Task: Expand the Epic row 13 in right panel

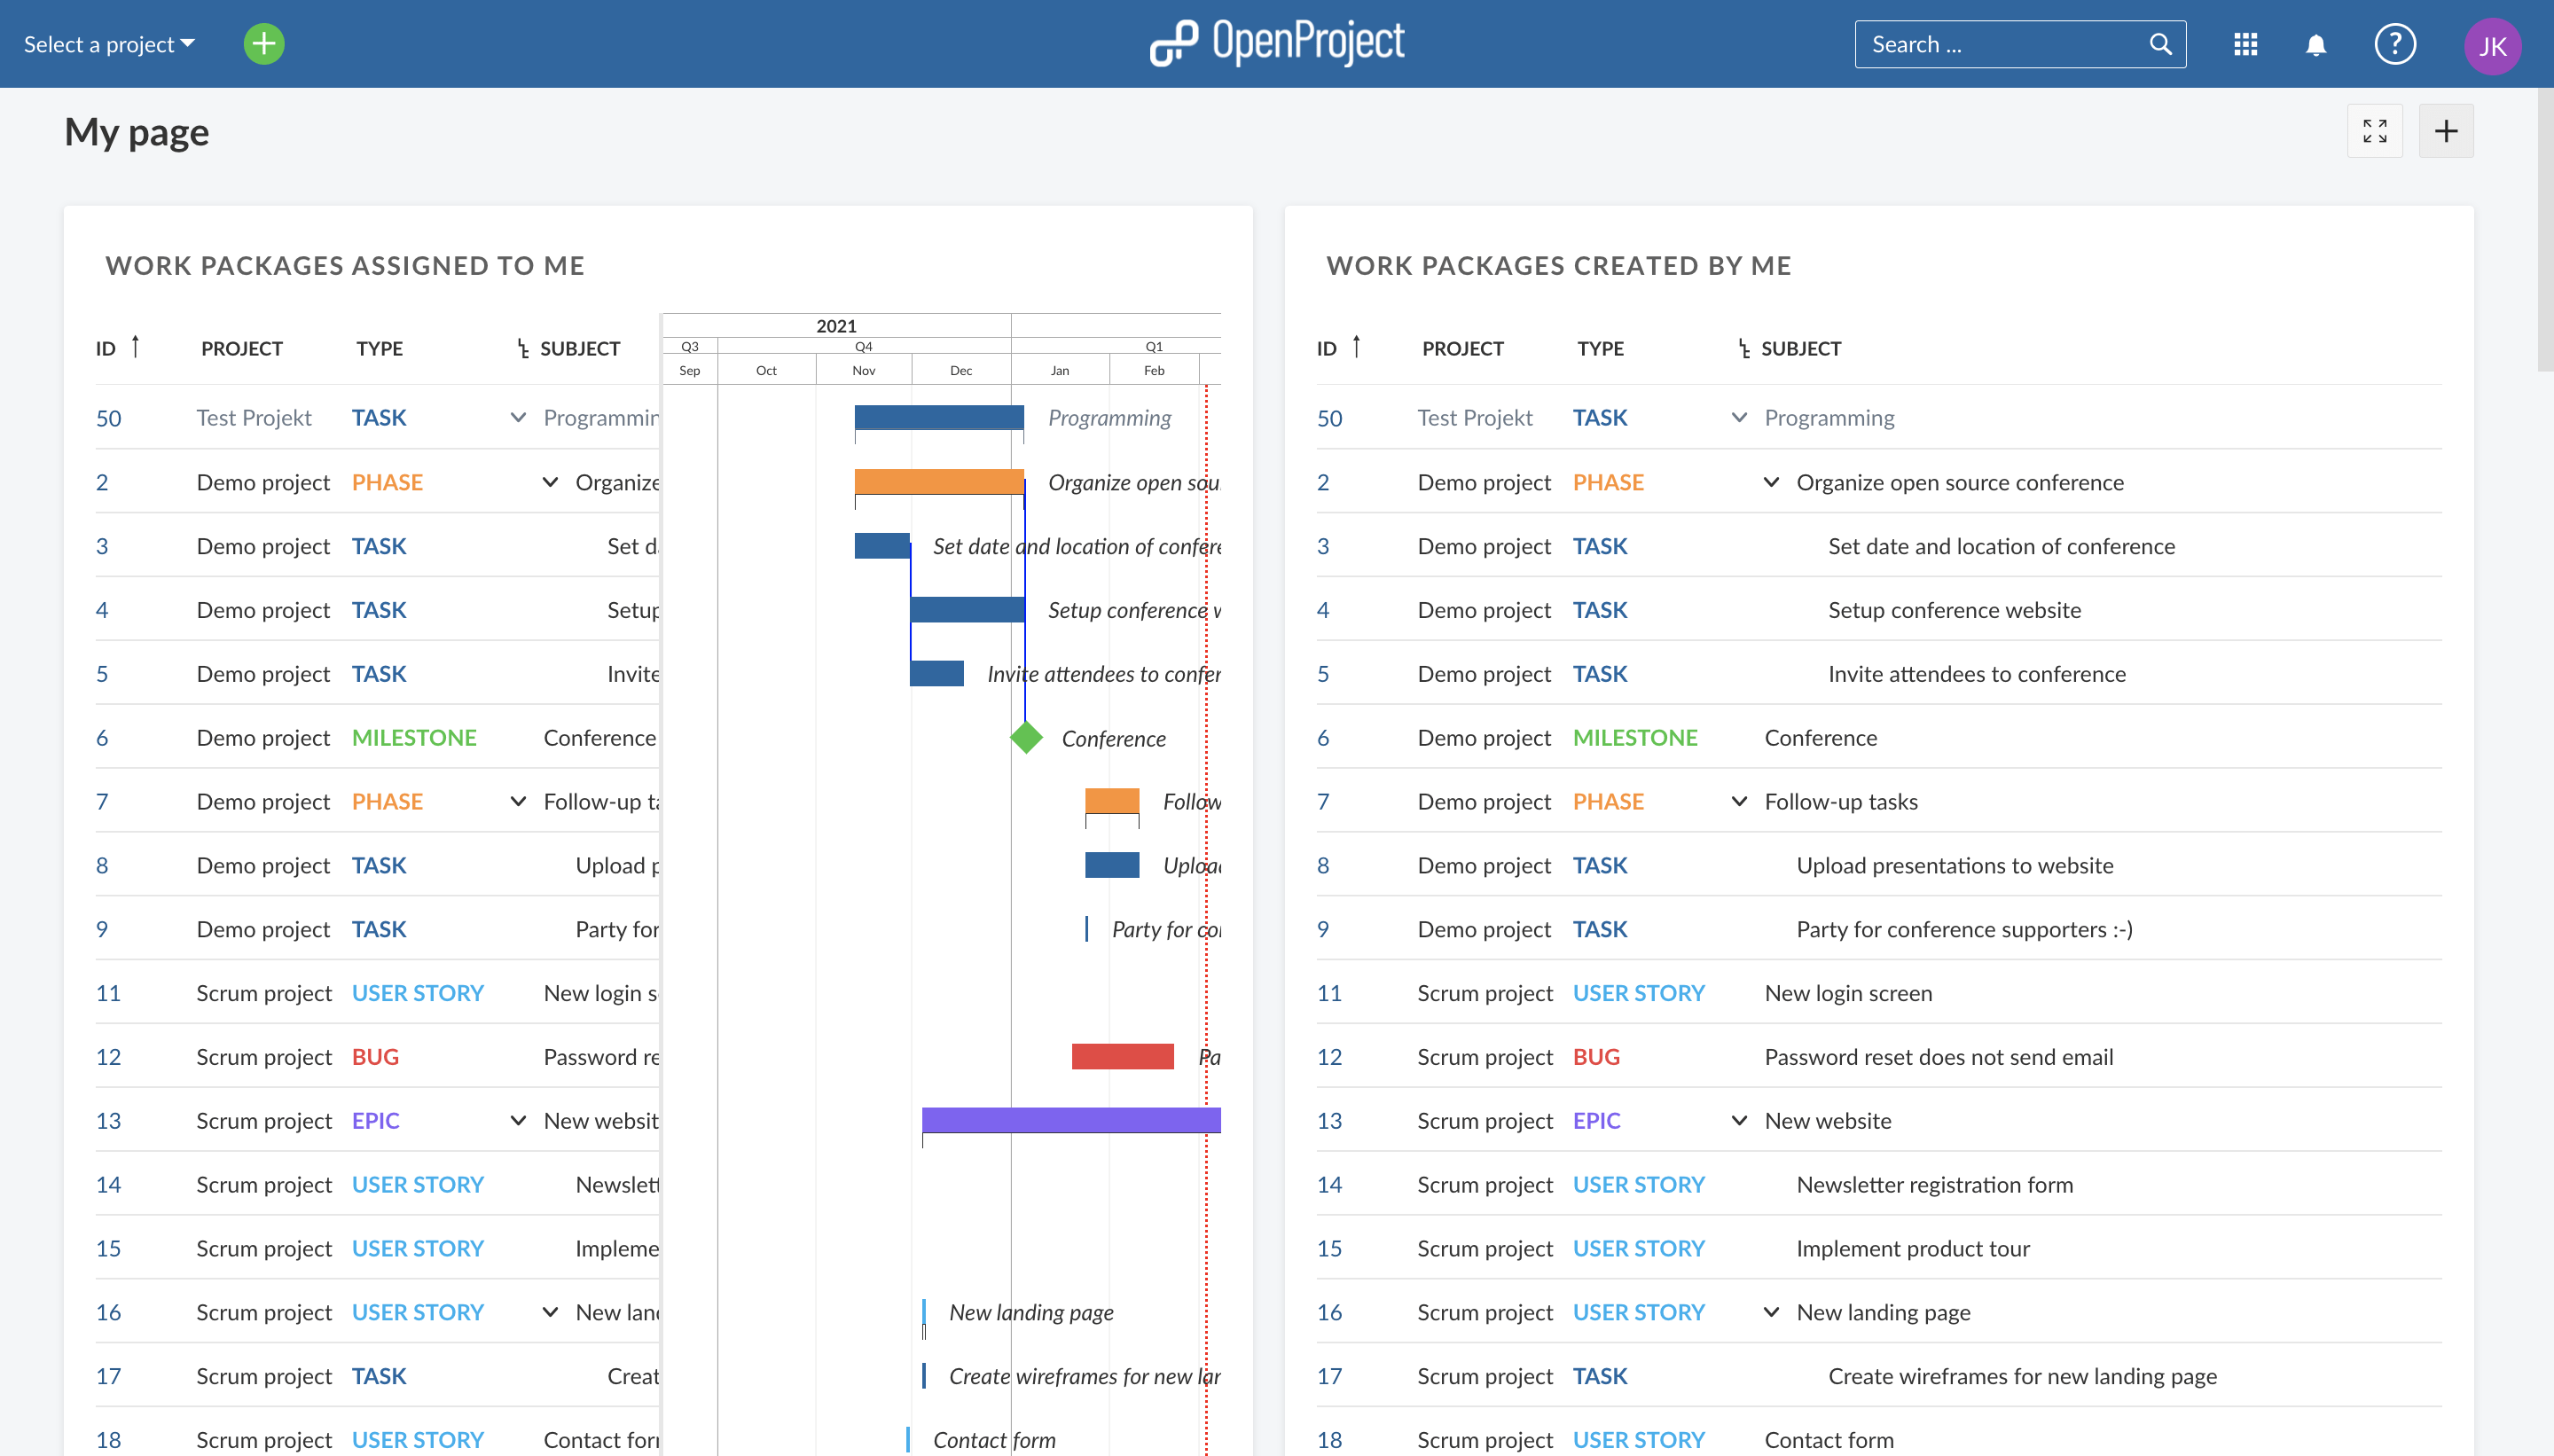Action: coord(1736,1119)
